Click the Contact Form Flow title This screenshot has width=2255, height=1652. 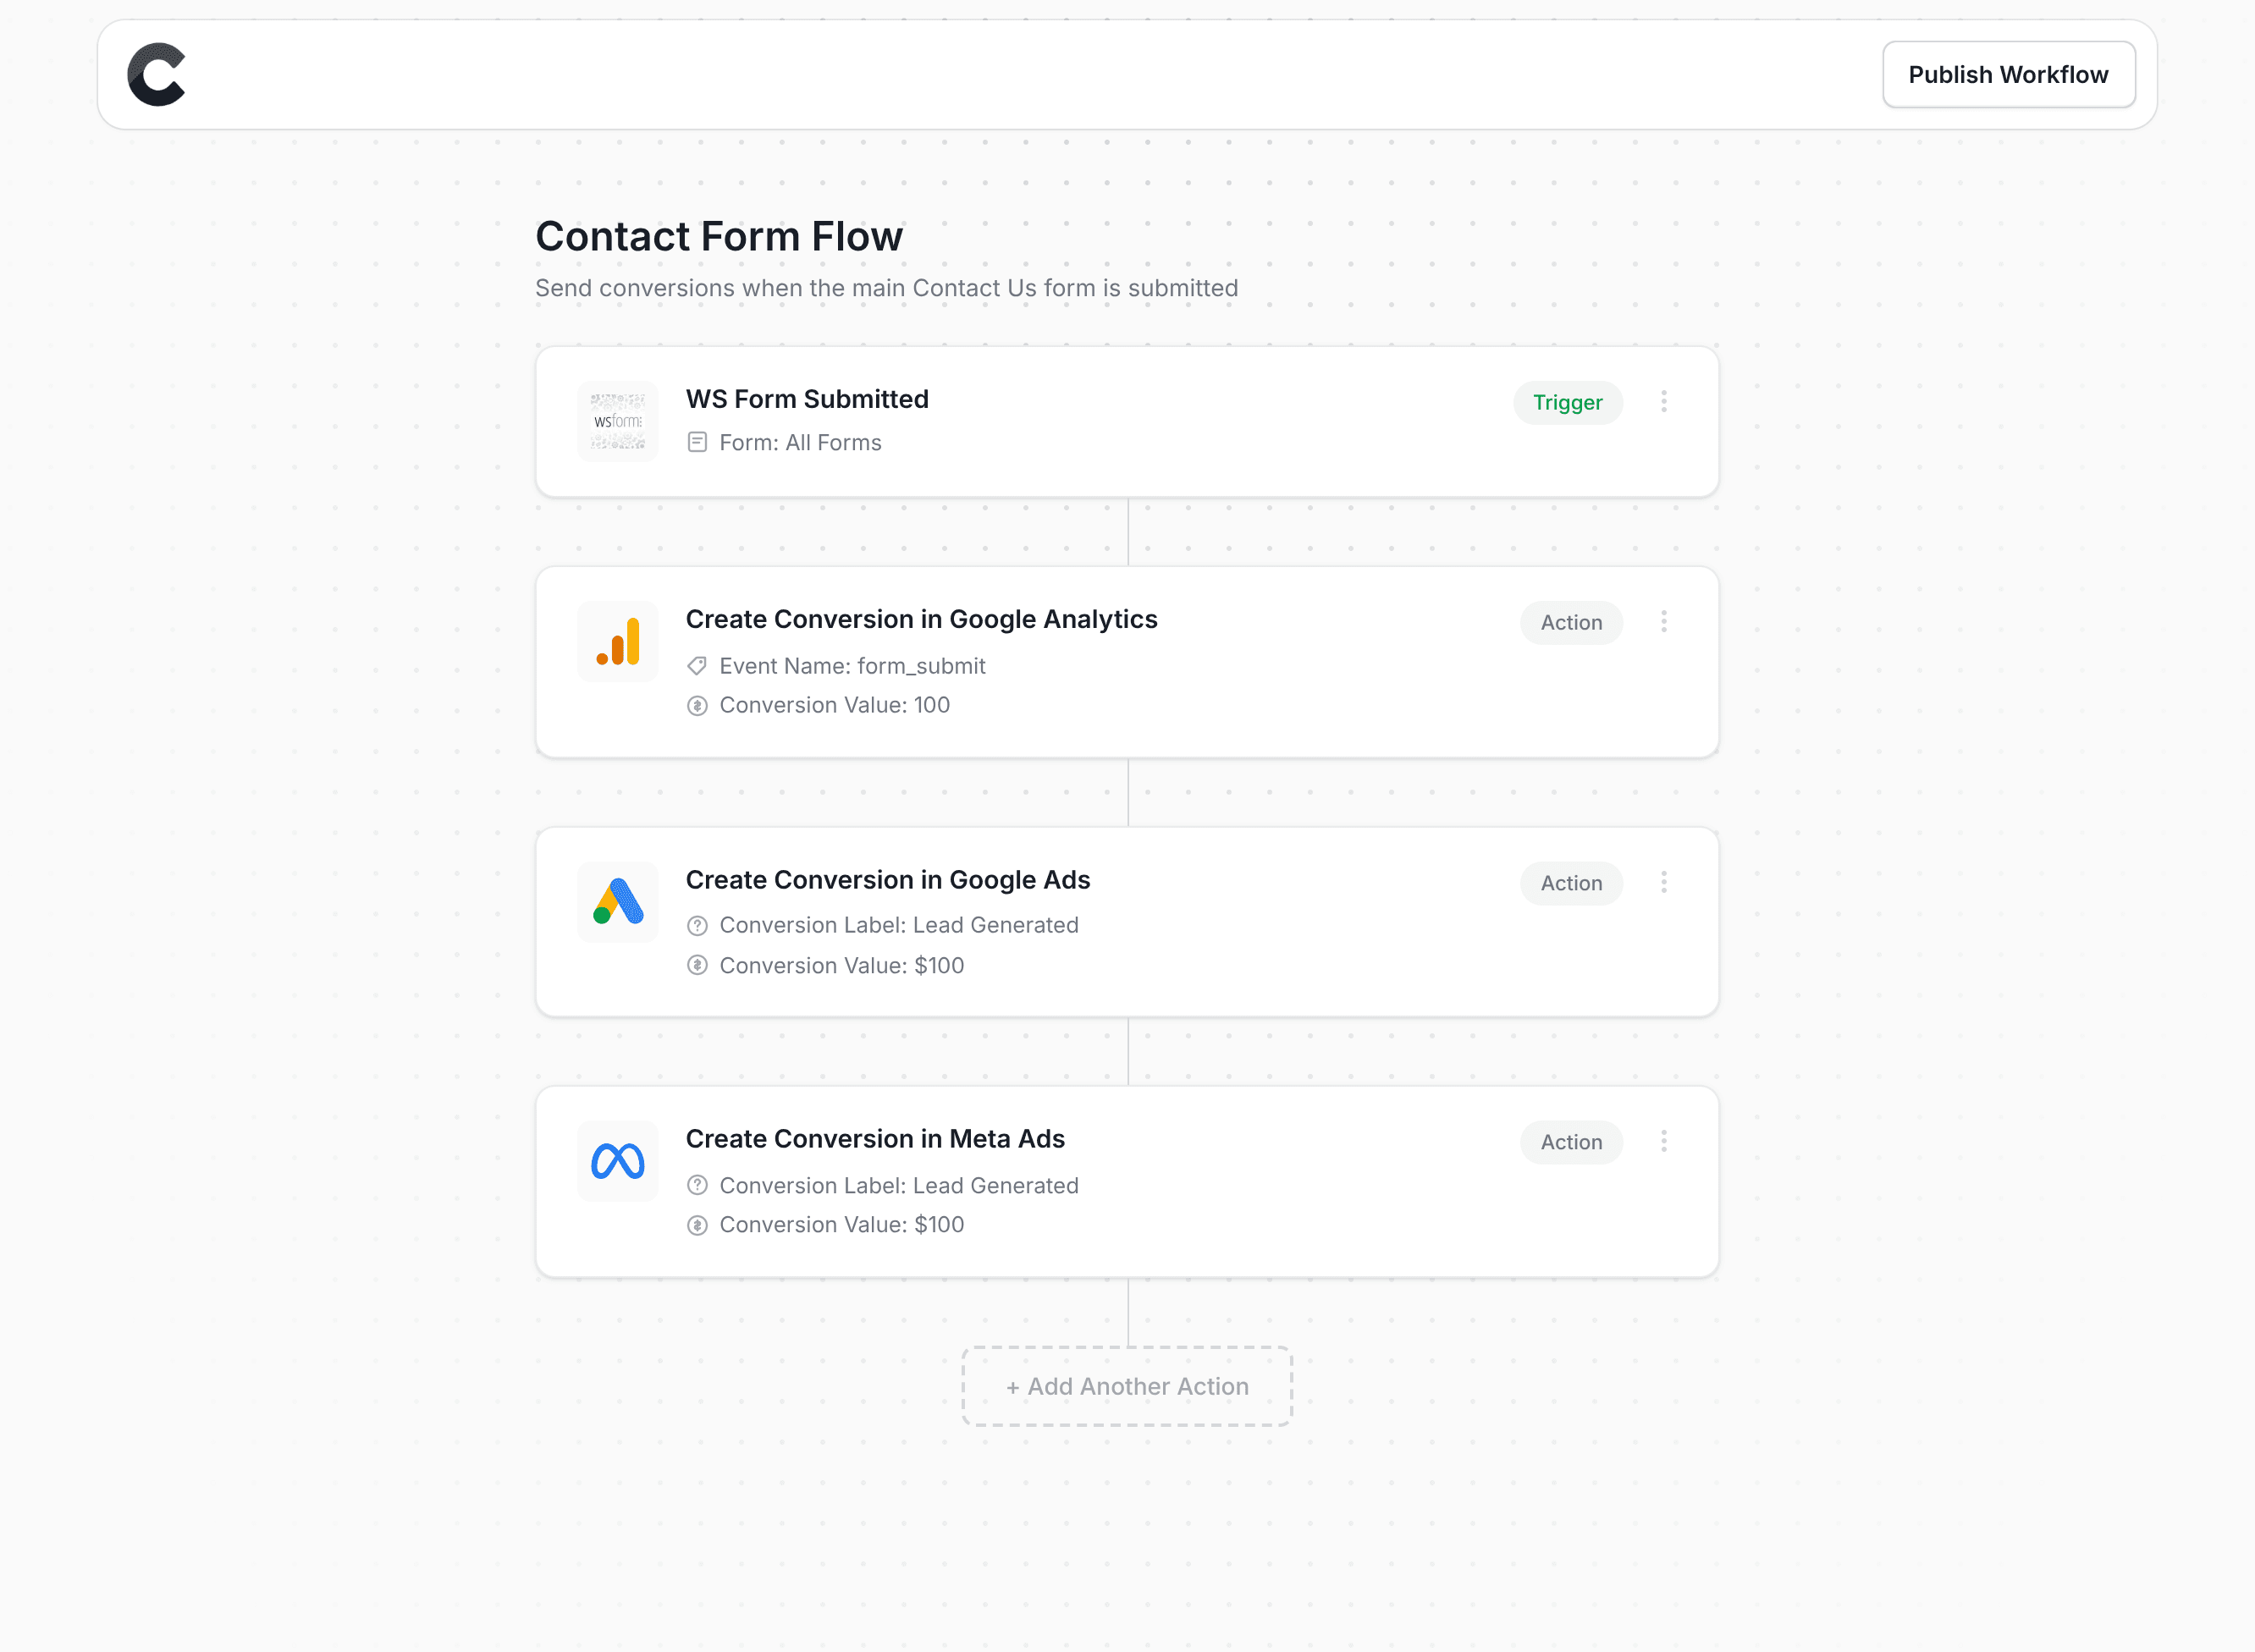click(719, 236)
